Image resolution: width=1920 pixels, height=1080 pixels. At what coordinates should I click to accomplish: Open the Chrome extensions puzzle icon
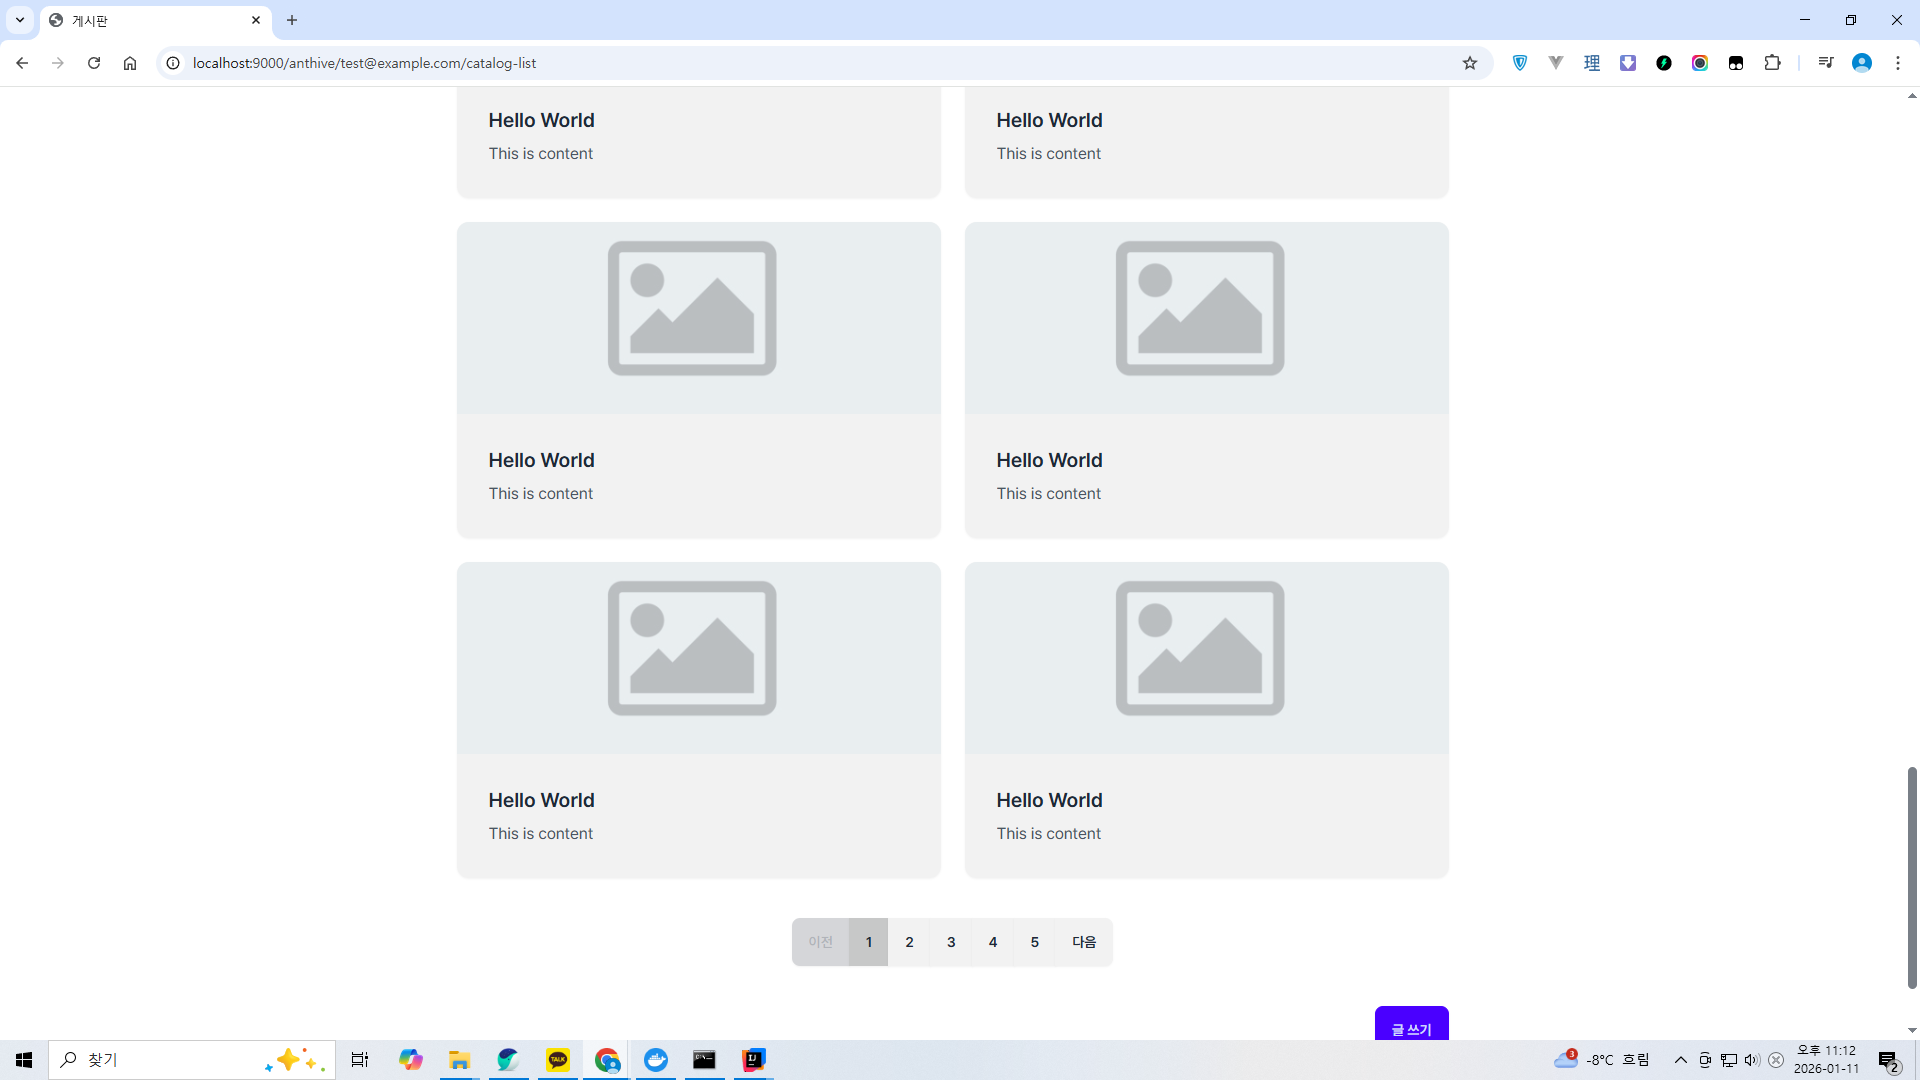(1772, 63)
